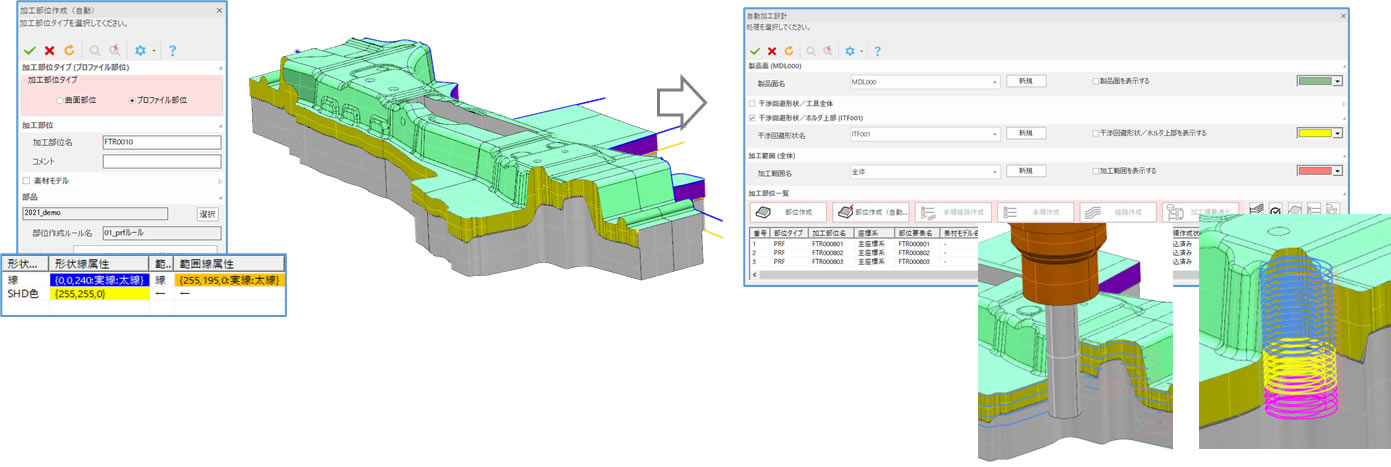Image resolution: width=1391 pixels, height=467 pixels.
Task: Toggle 製品面を表示する checkbox
Action: click(x=1097, y=81)
